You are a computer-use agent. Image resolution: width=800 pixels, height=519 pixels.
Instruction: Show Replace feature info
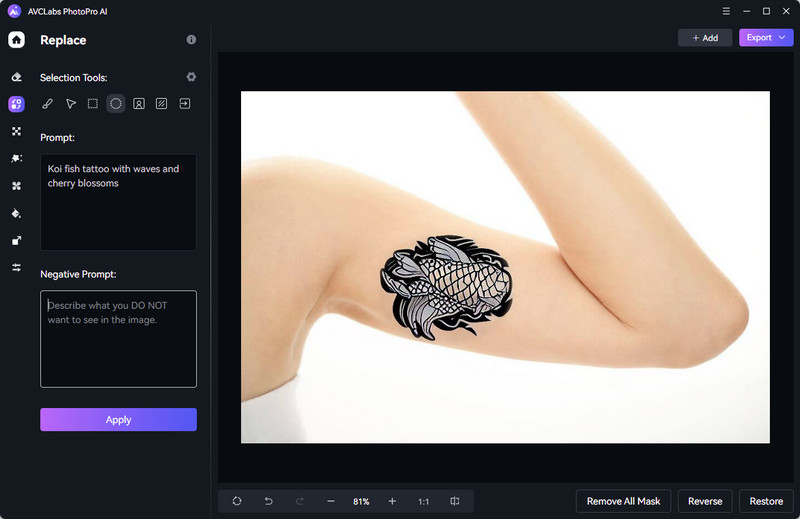[191, 40]
